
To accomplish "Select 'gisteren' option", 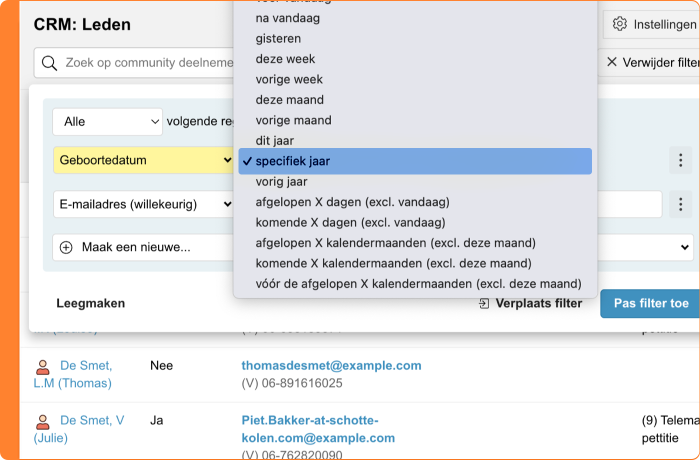I will pos(278,38).
